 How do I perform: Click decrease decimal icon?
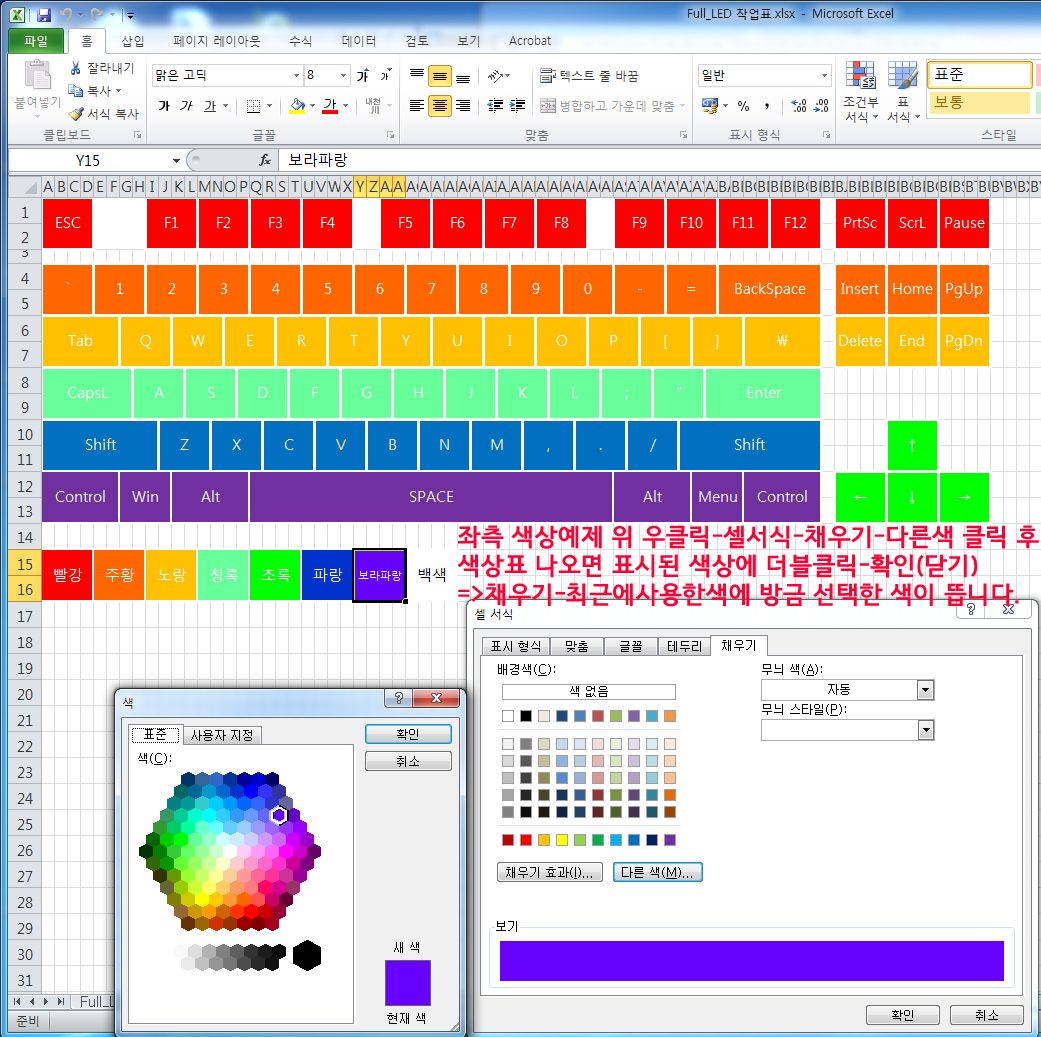[x=822, y=106]
